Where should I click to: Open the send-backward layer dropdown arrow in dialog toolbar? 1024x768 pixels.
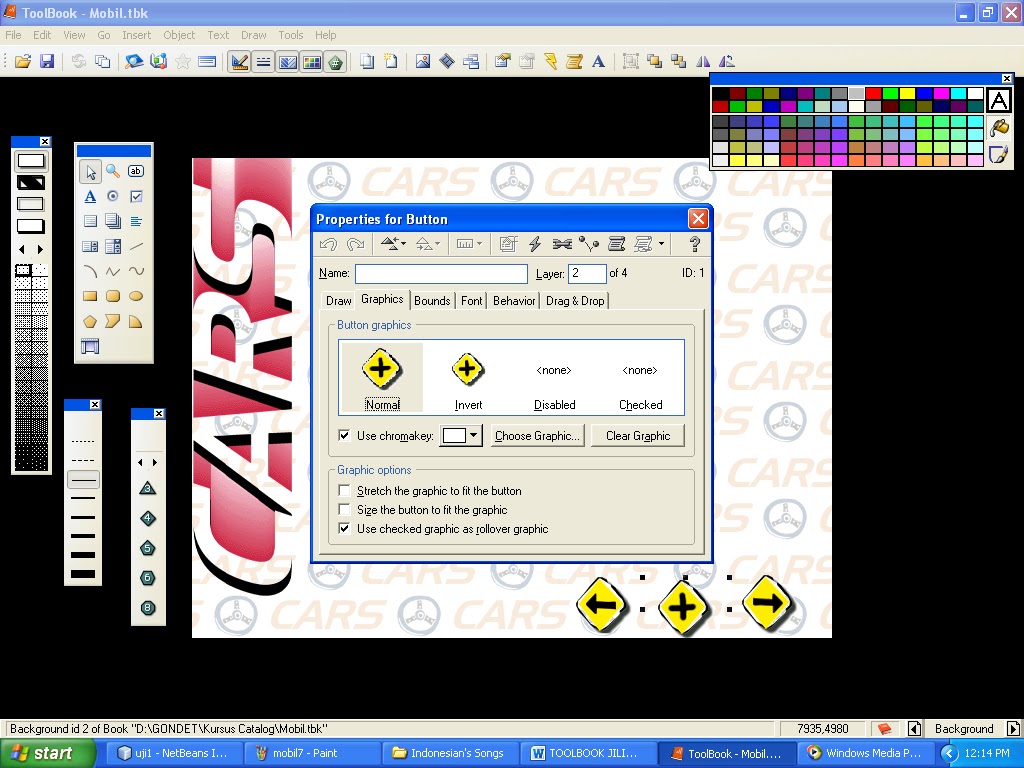click(438, 244)
